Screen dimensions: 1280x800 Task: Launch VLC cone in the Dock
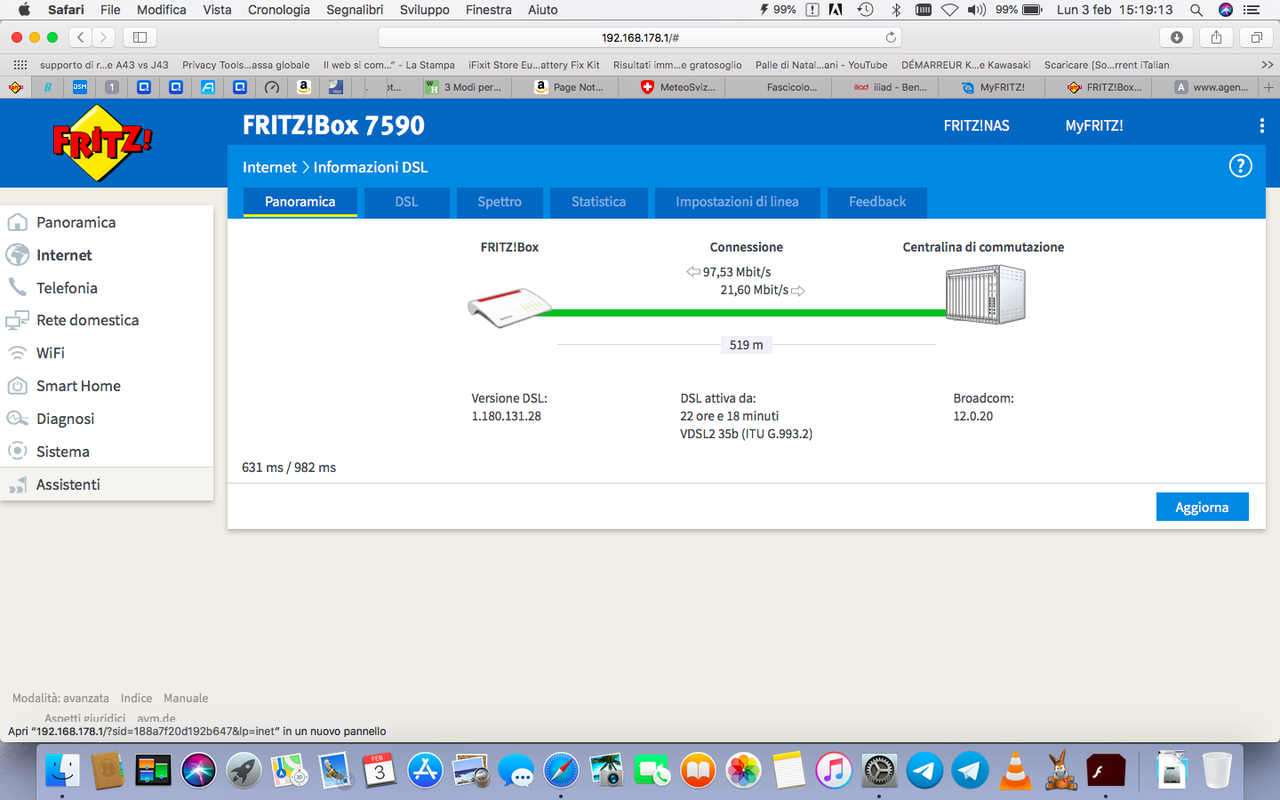tap(1016, 770)
